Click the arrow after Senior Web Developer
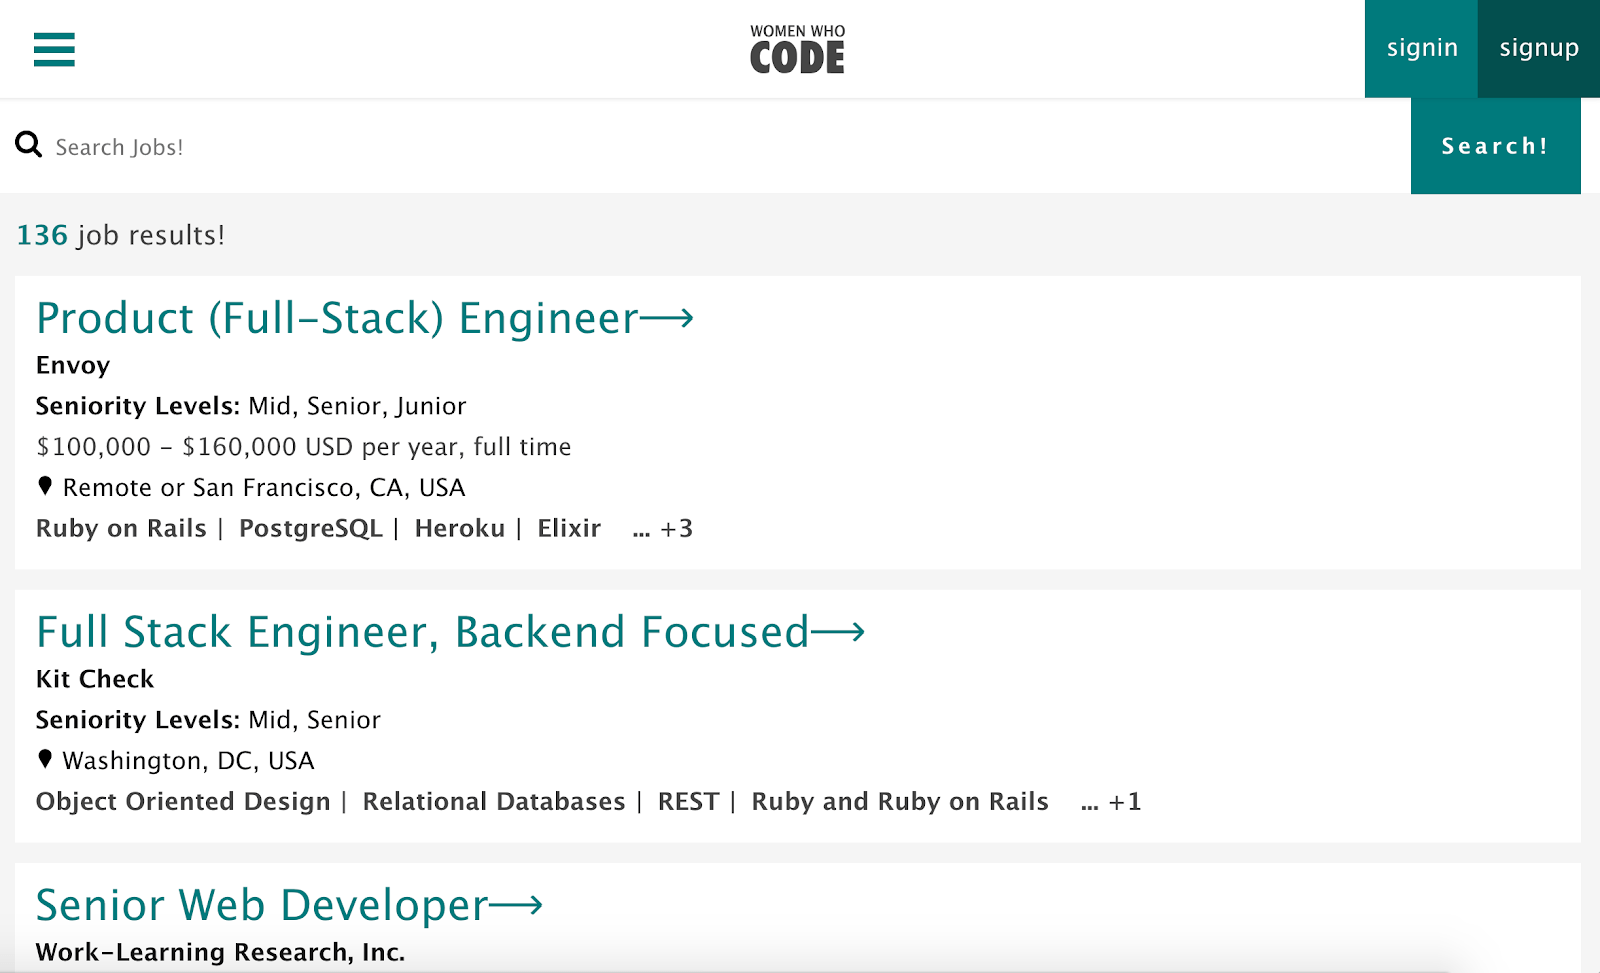Viewport: 1600px width, 973px height. (x=516, y=906)
